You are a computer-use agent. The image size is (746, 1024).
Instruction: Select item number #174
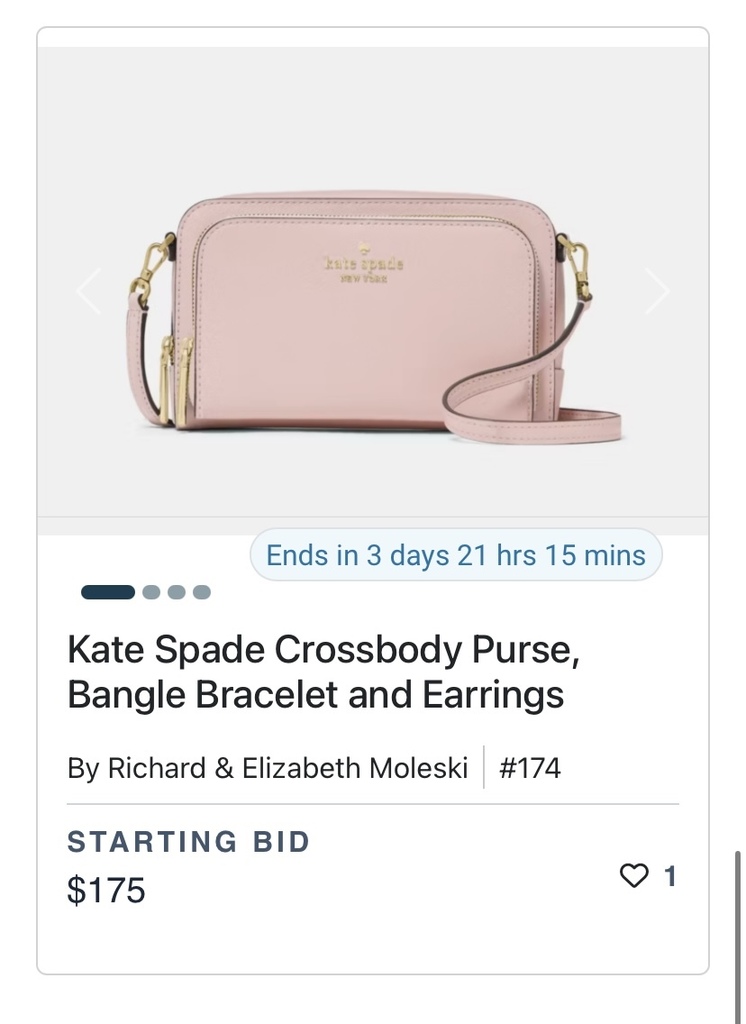(x=529, y=768)
